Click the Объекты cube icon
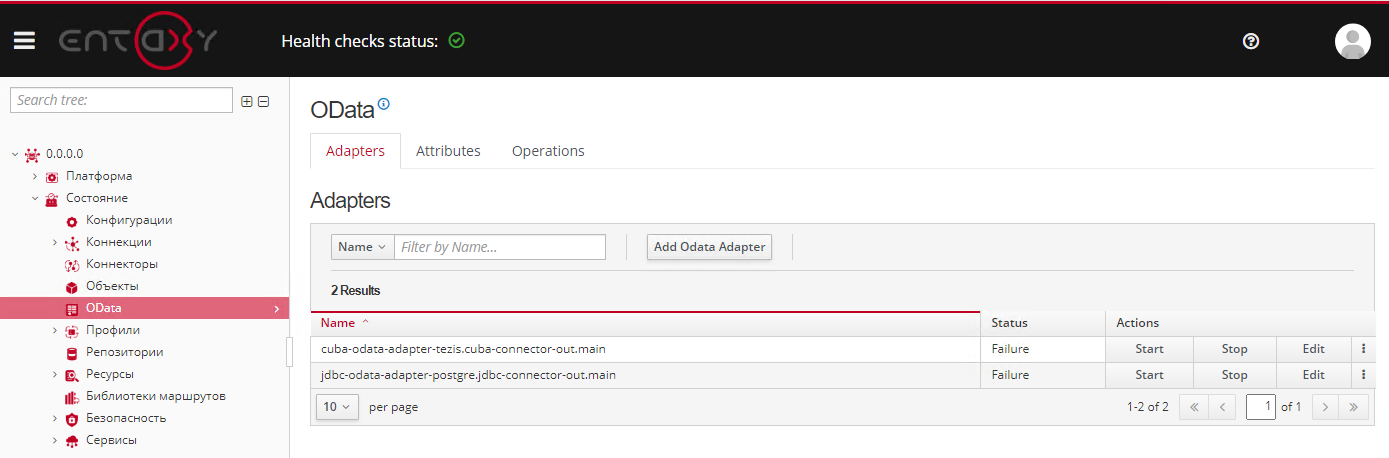The width and height of the screenshot is (1389, 458). (72, 287)
